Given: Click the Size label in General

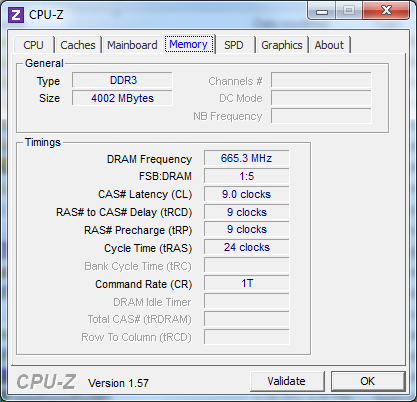Looking at the screenshot, I should coord(49,98).
